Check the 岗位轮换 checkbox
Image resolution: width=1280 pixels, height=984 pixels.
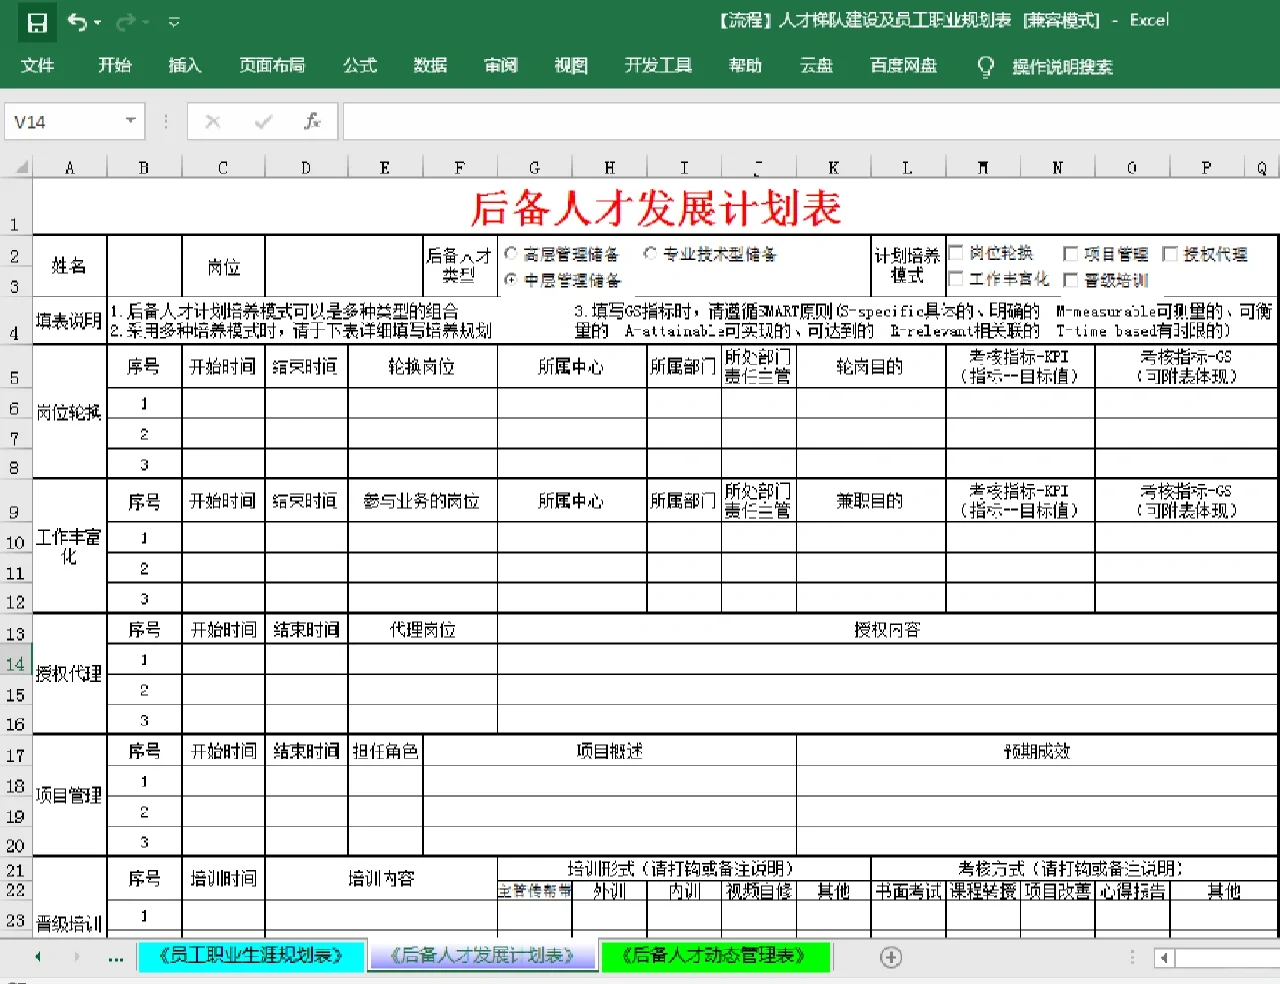click(x=956, y=253)
